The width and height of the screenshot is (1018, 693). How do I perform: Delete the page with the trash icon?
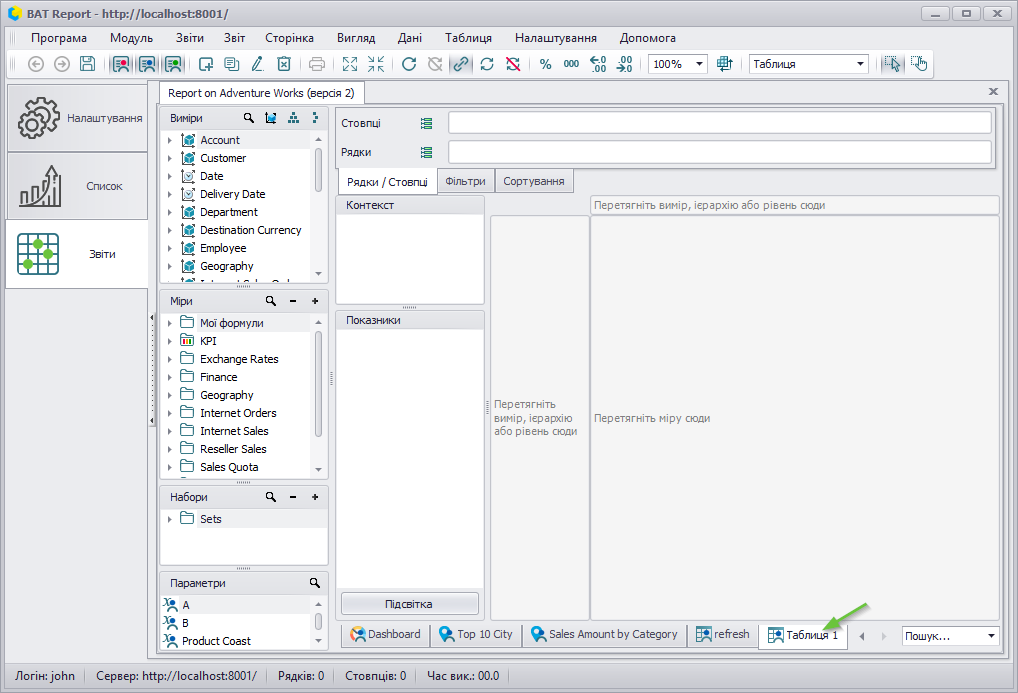(x=284, y=64)
